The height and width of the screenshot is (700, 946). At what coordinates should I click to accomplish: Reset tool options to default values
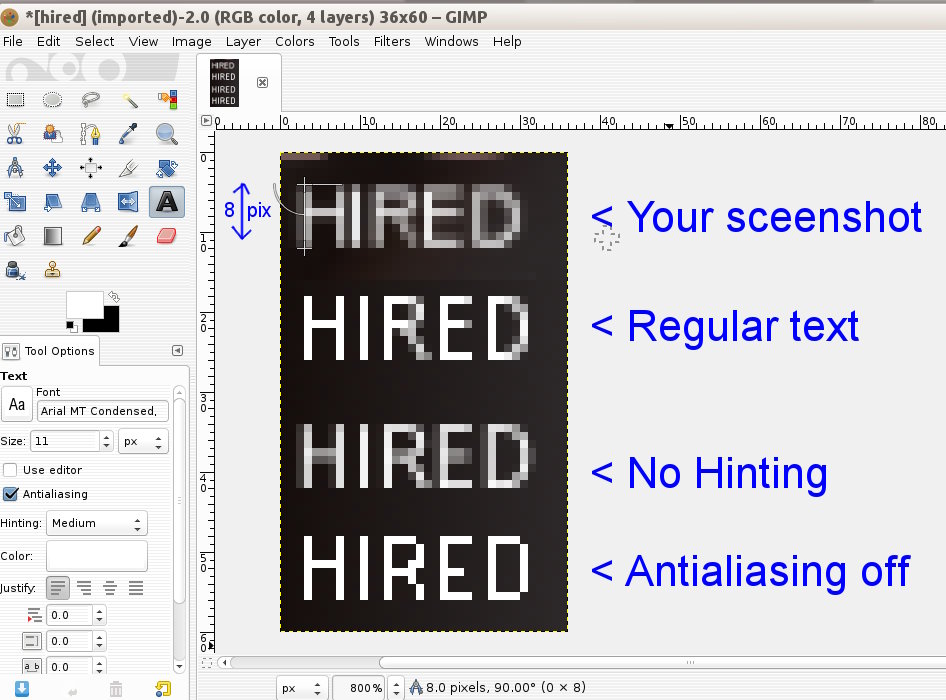pos(163,689)
